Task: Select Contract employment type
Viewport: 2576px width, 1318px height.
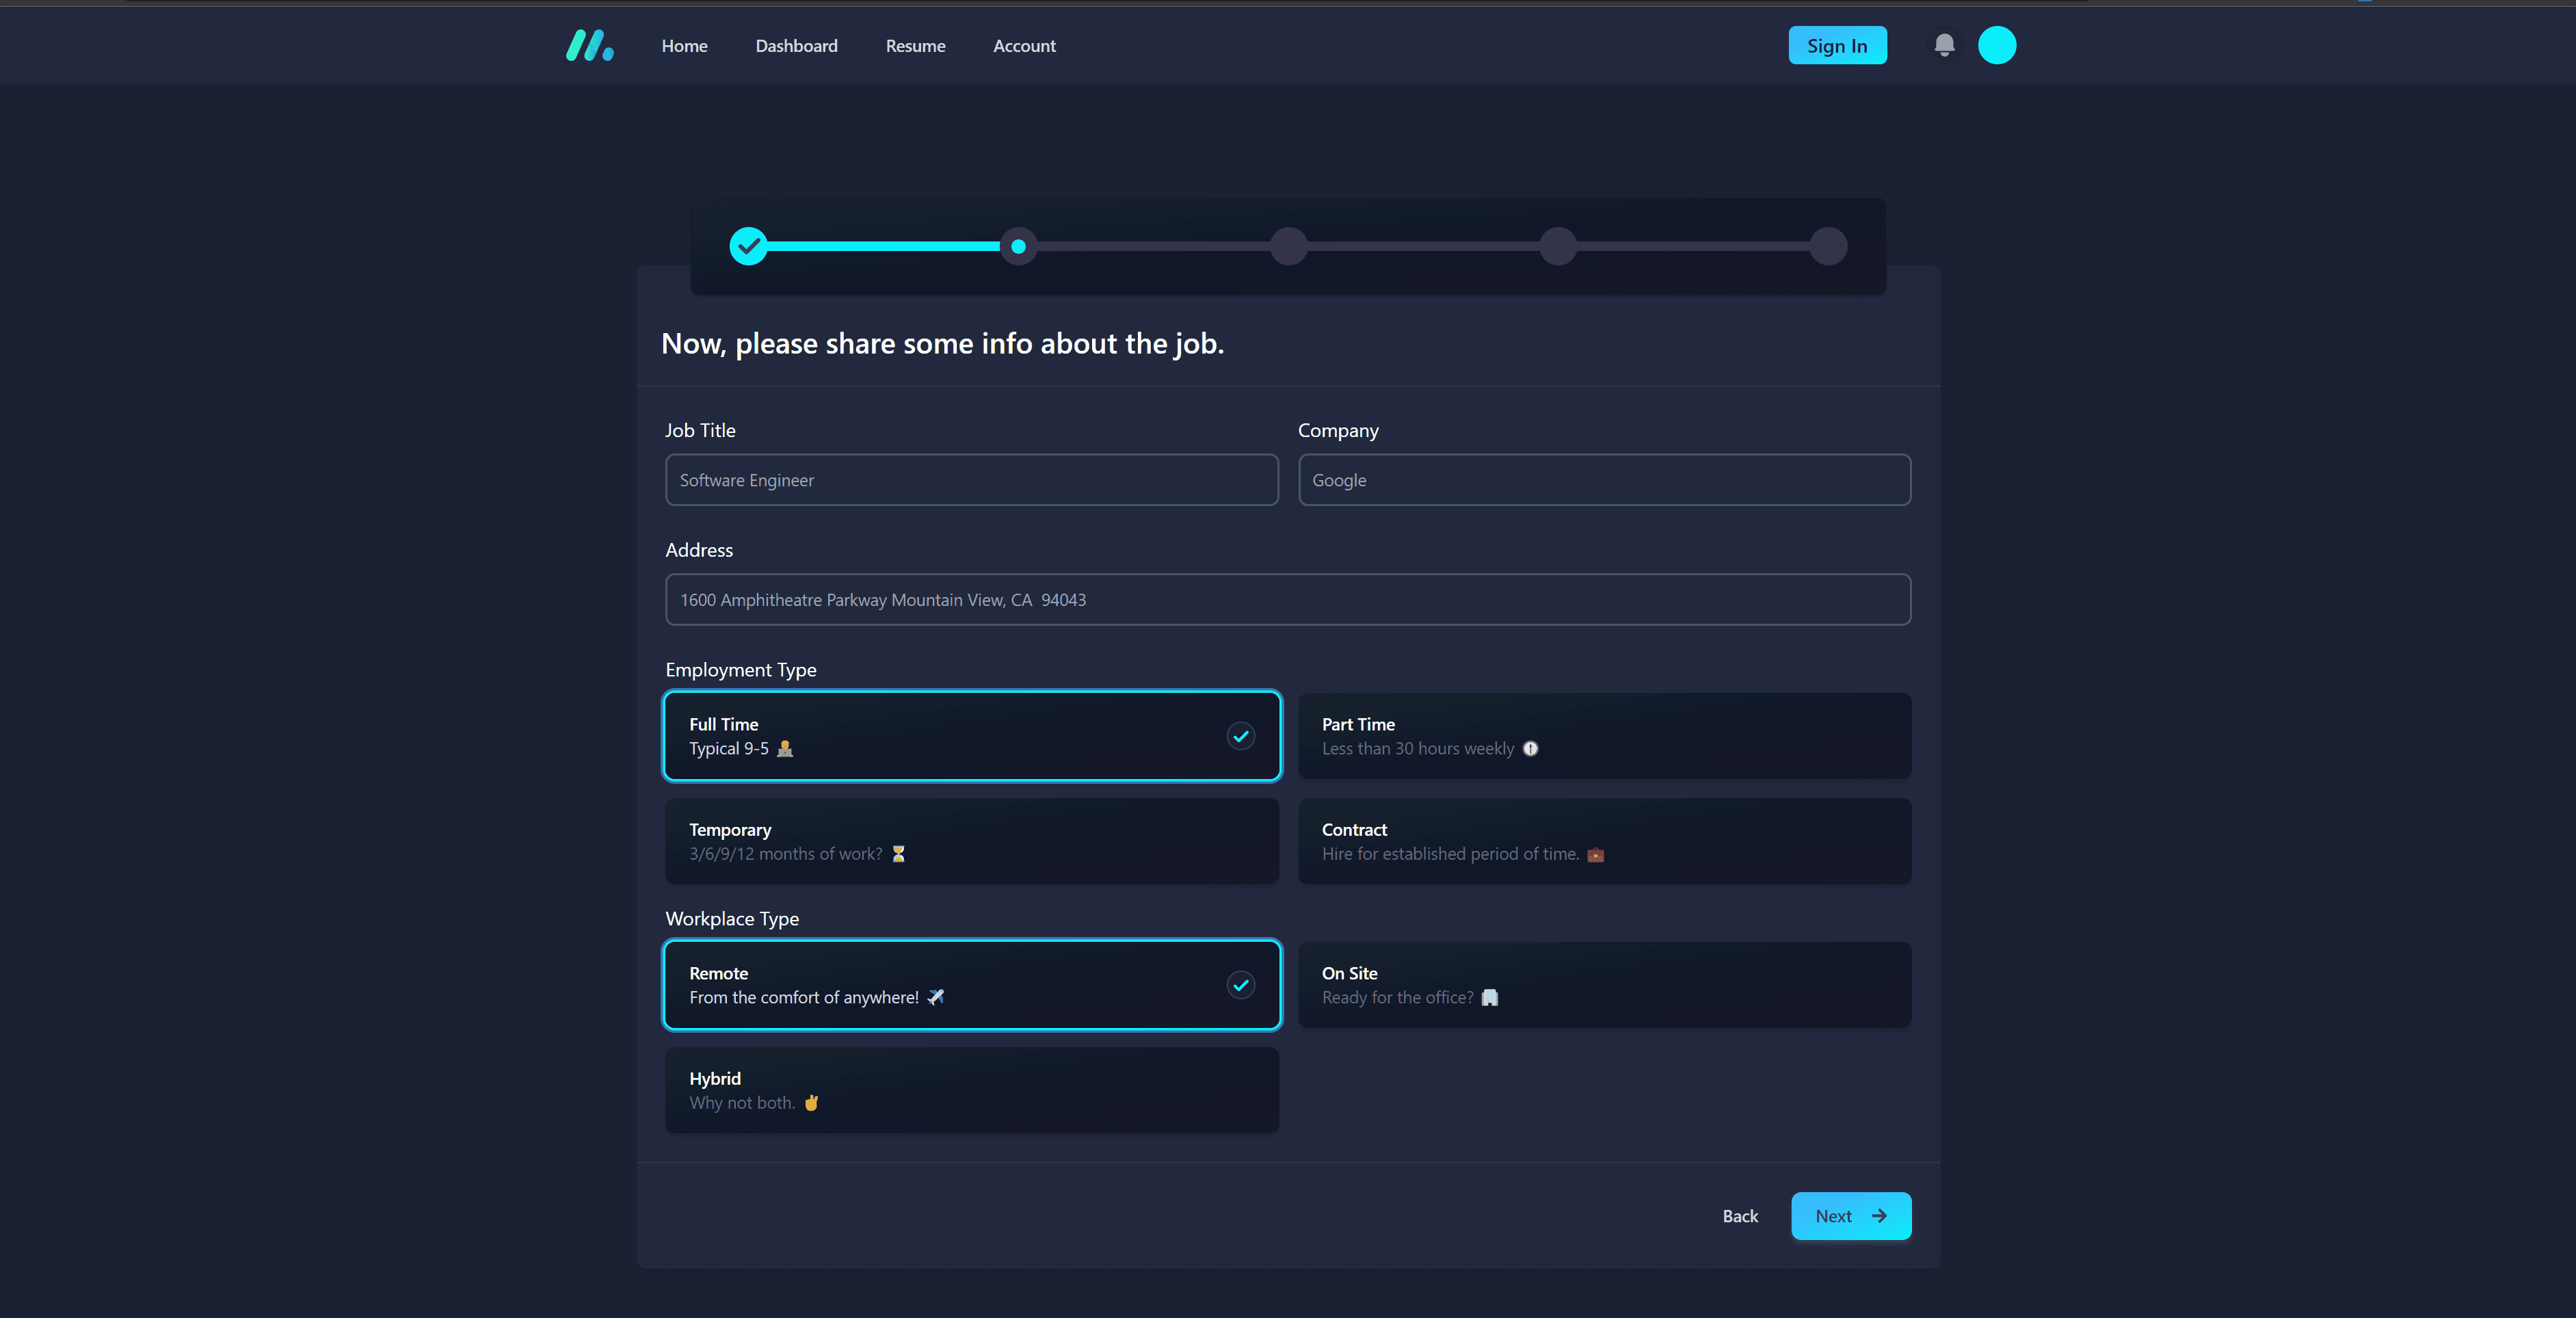Action: point(1605,841)
